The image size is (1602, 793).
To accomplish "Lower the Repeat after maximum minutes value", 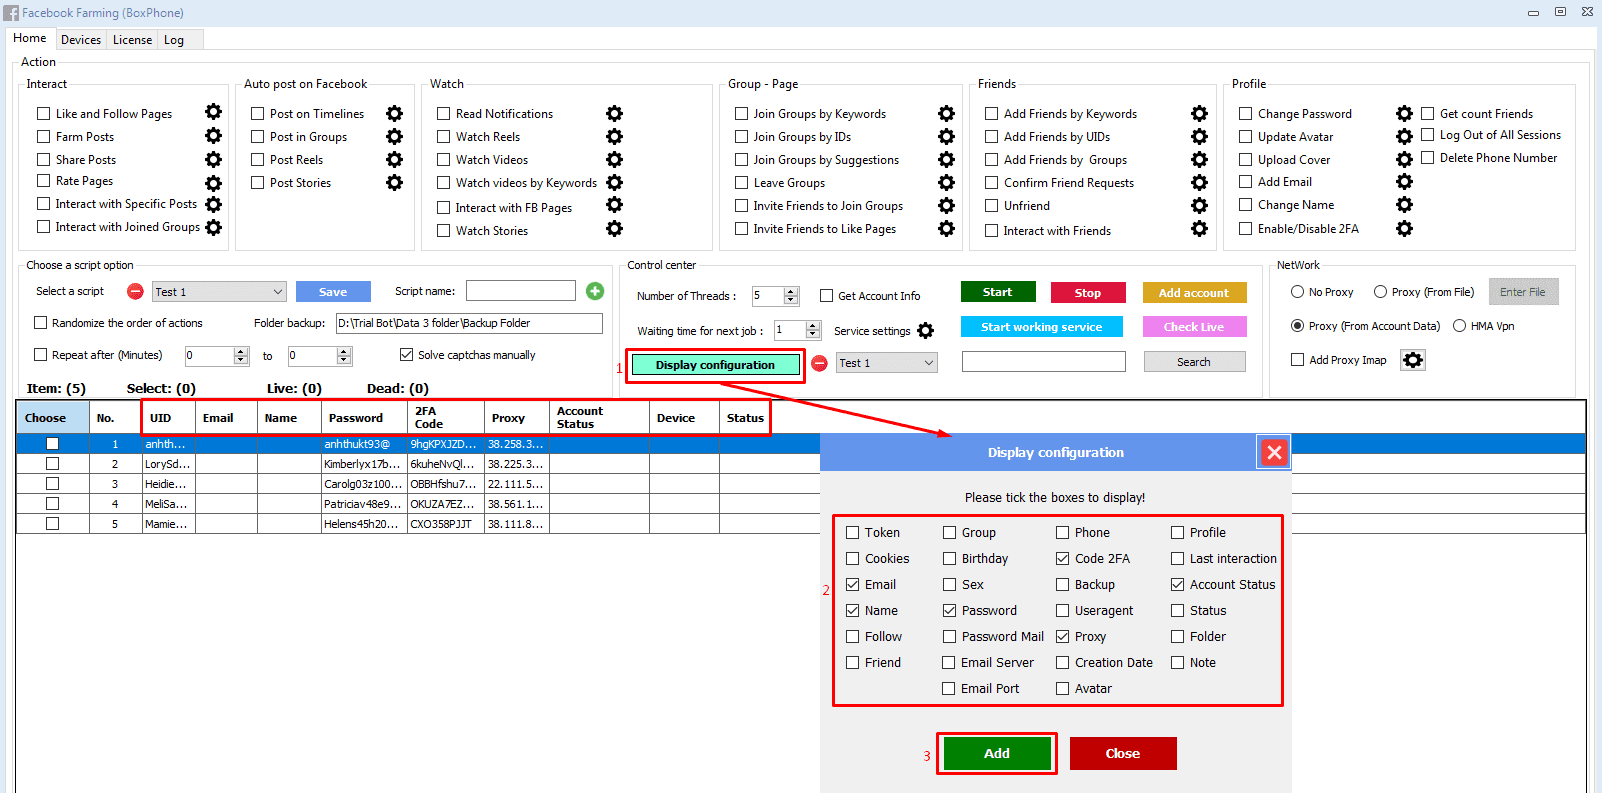I will tap(344, 360).
